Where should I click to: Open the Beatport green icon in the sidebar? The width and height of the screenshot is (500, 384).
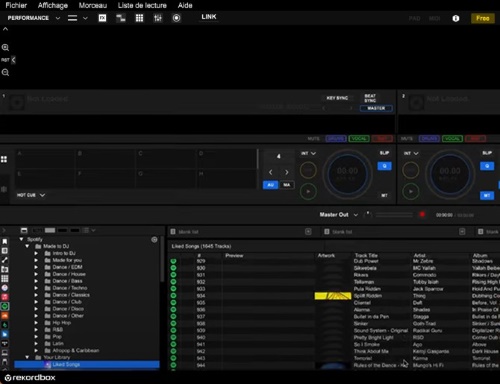(5, 325)
